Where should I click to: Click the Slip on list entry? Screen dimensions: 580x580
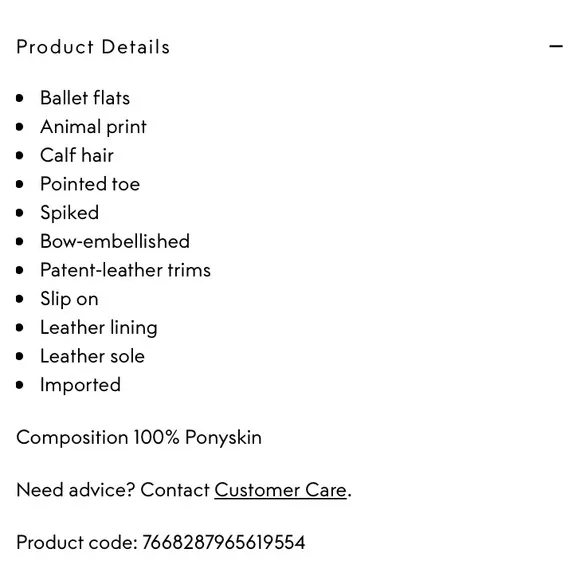tap(69, 299)
